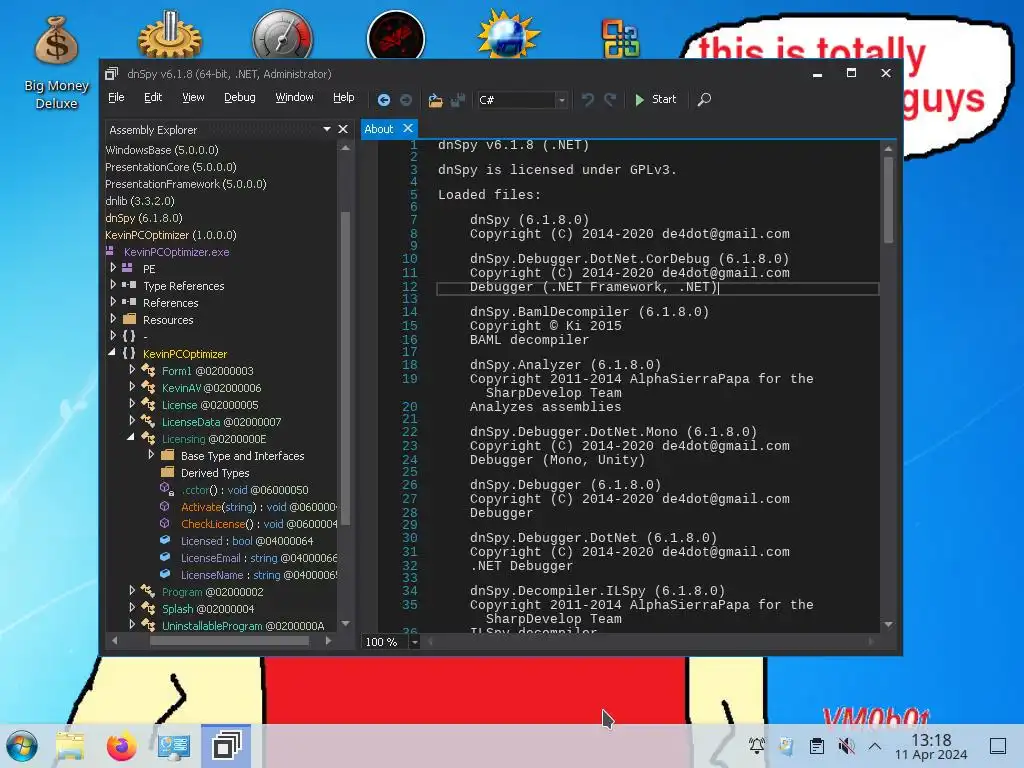The height and width of the screenshot is (768, 1024).
Task: Open Assembly Explorer panel options arrow
Action: coord(327,129)
